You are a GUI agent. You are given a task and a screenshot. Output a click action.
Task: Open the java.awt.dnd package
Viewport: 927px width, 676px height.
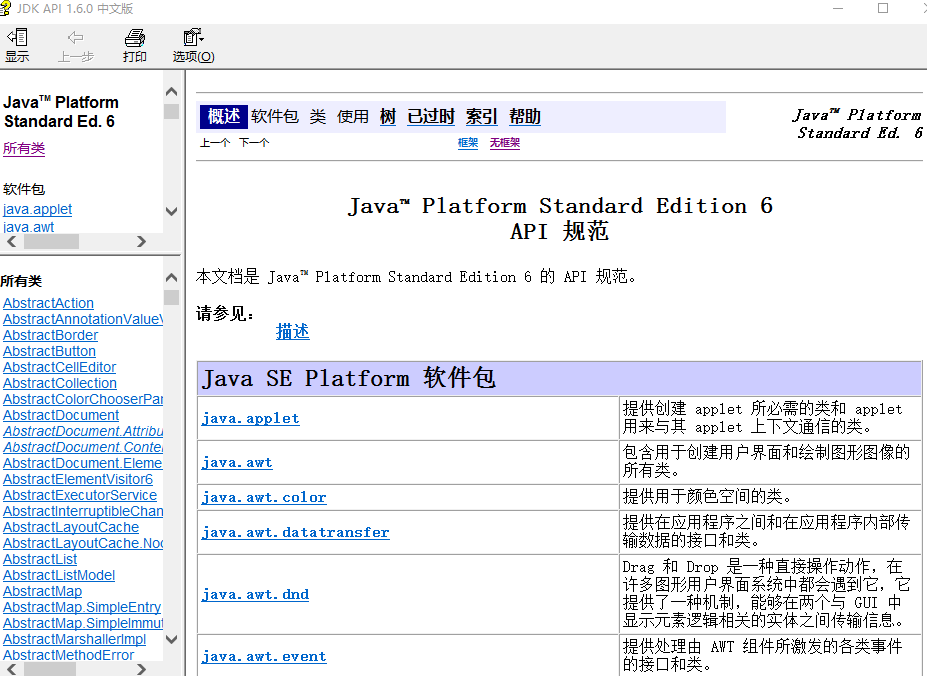[255, 594]
